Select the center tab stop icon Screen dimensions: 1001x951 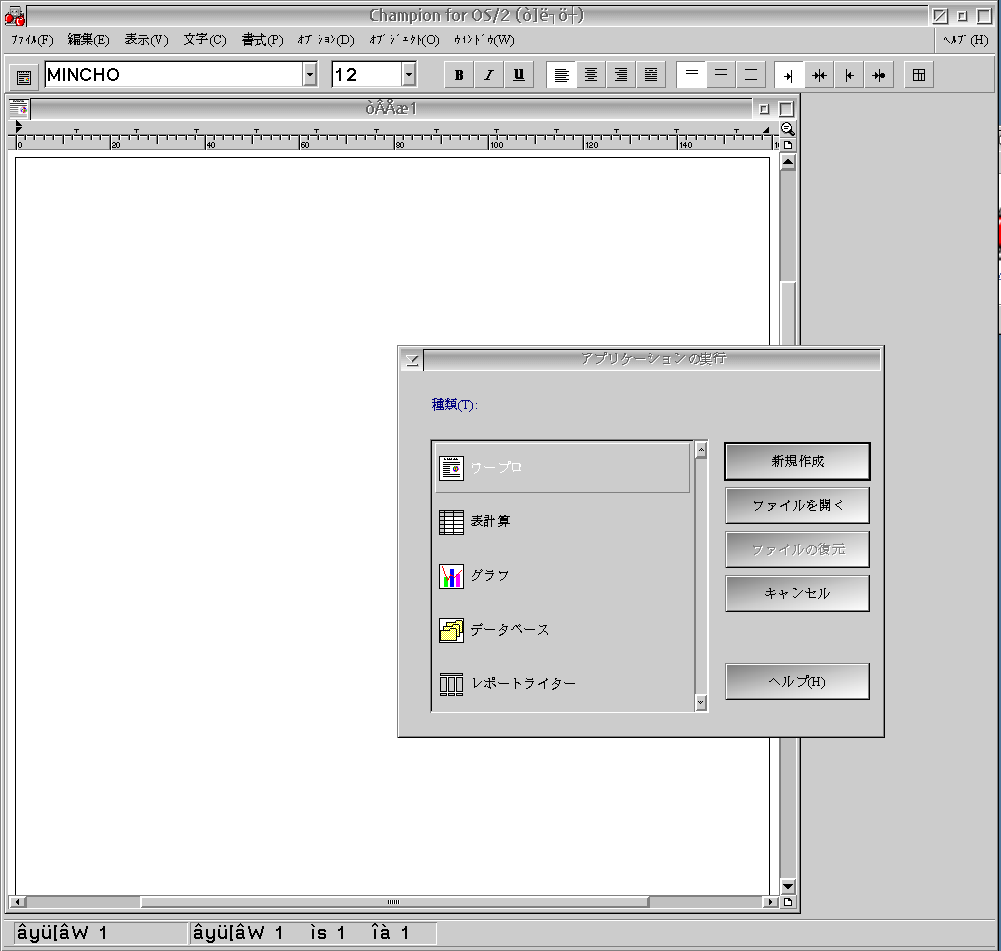[x=819, y=75]
